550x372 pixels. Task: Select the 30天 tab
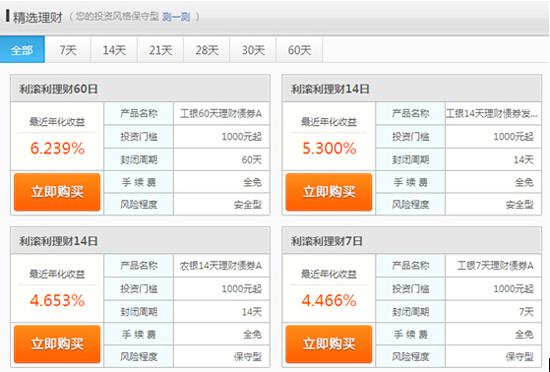pos(253,50)
